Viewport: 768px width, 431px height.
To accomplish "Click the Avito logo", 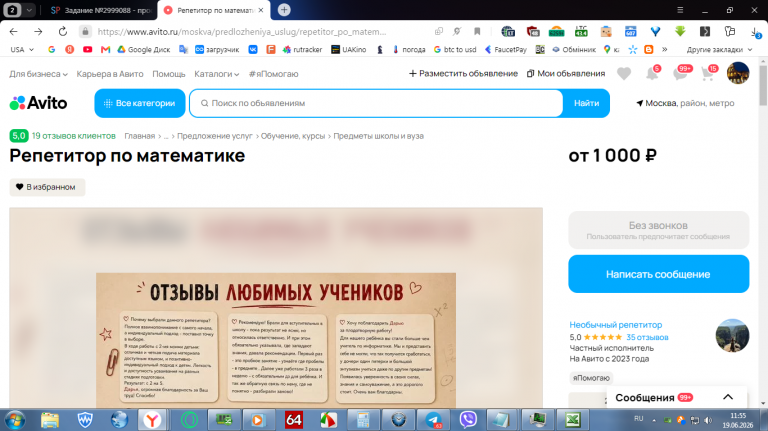I will 38,103.
